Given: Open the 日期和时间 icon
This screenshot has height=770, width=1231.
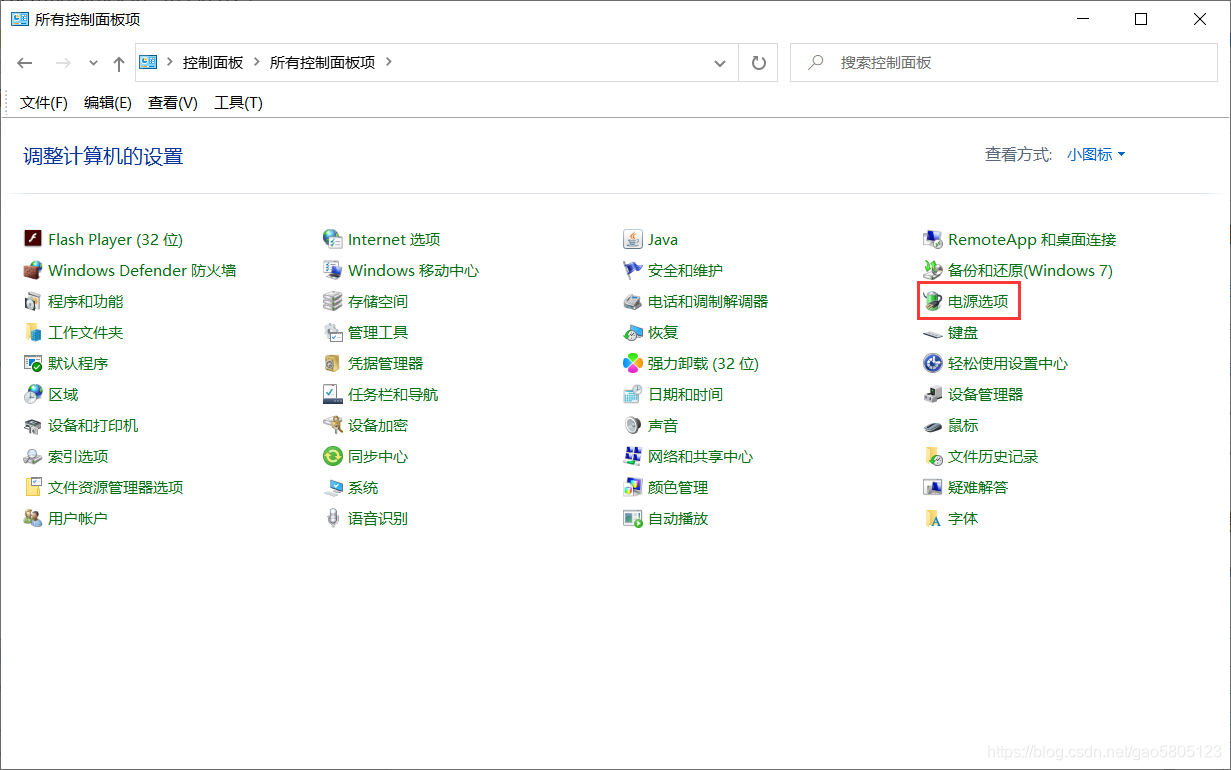Looking at the screenshot, I should 633,394.
